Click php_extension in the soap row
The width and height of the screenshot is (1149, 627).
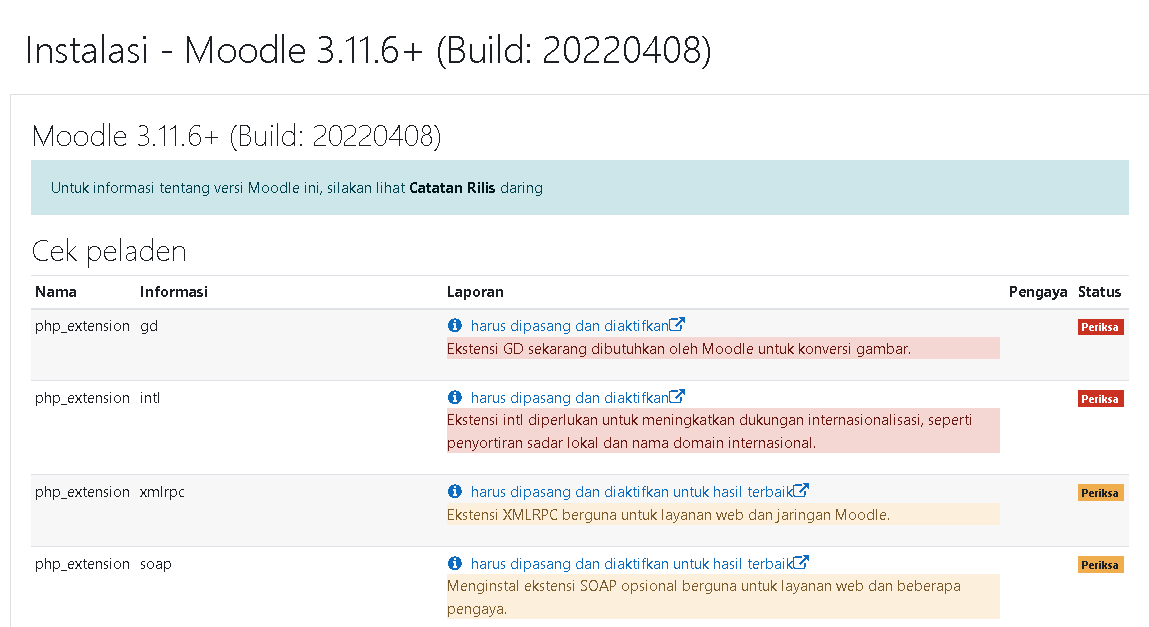click(82, 564)
